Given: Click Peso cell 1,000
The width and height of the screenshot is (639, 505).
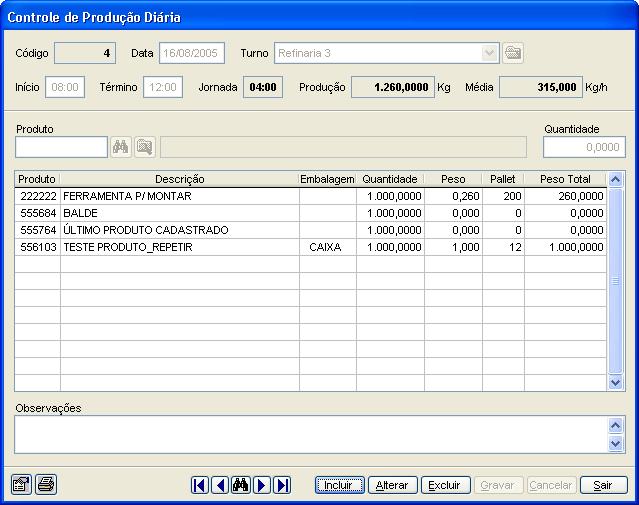Looking at the screenshot, I should click(x=453, y=247).
